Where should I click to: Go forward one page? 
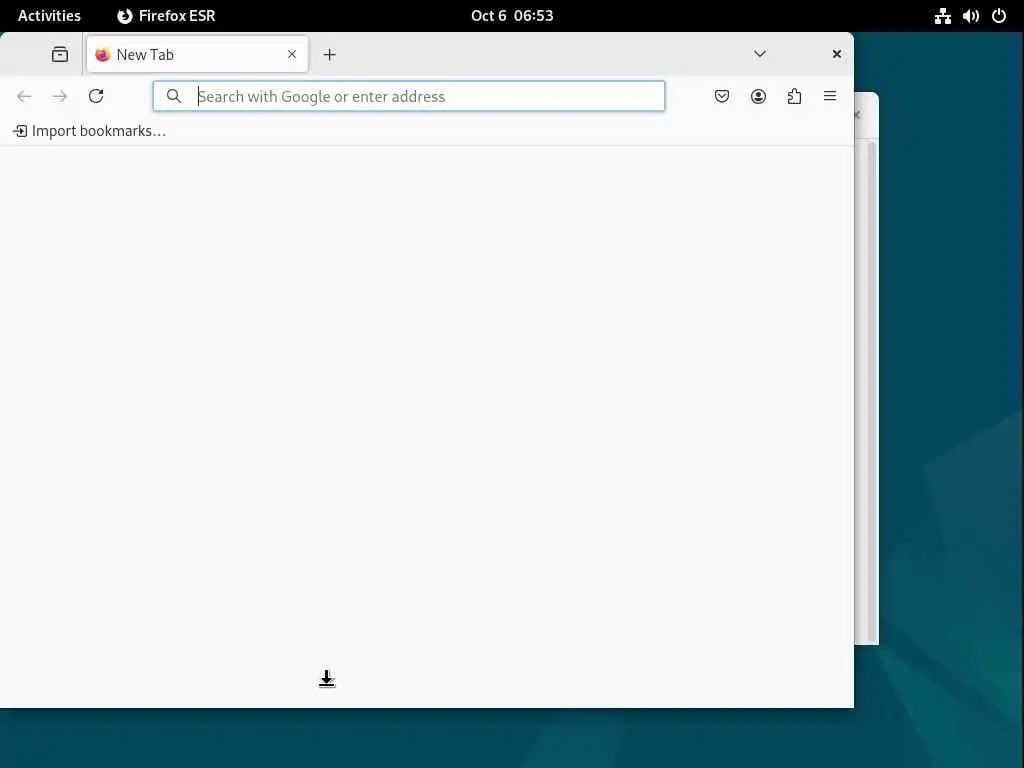click(59, 97)
